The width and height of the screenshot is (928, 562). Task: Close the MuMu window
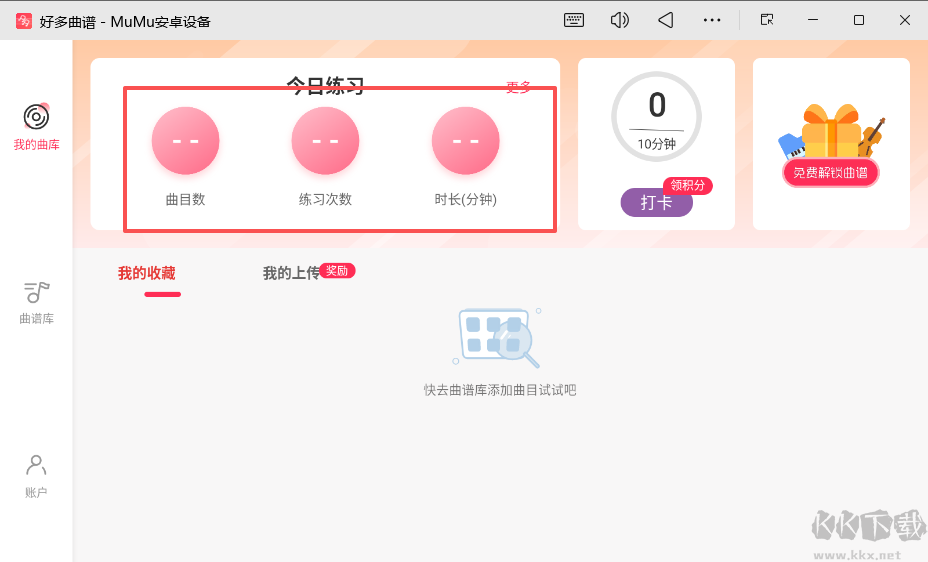click(x=904, y=20)
